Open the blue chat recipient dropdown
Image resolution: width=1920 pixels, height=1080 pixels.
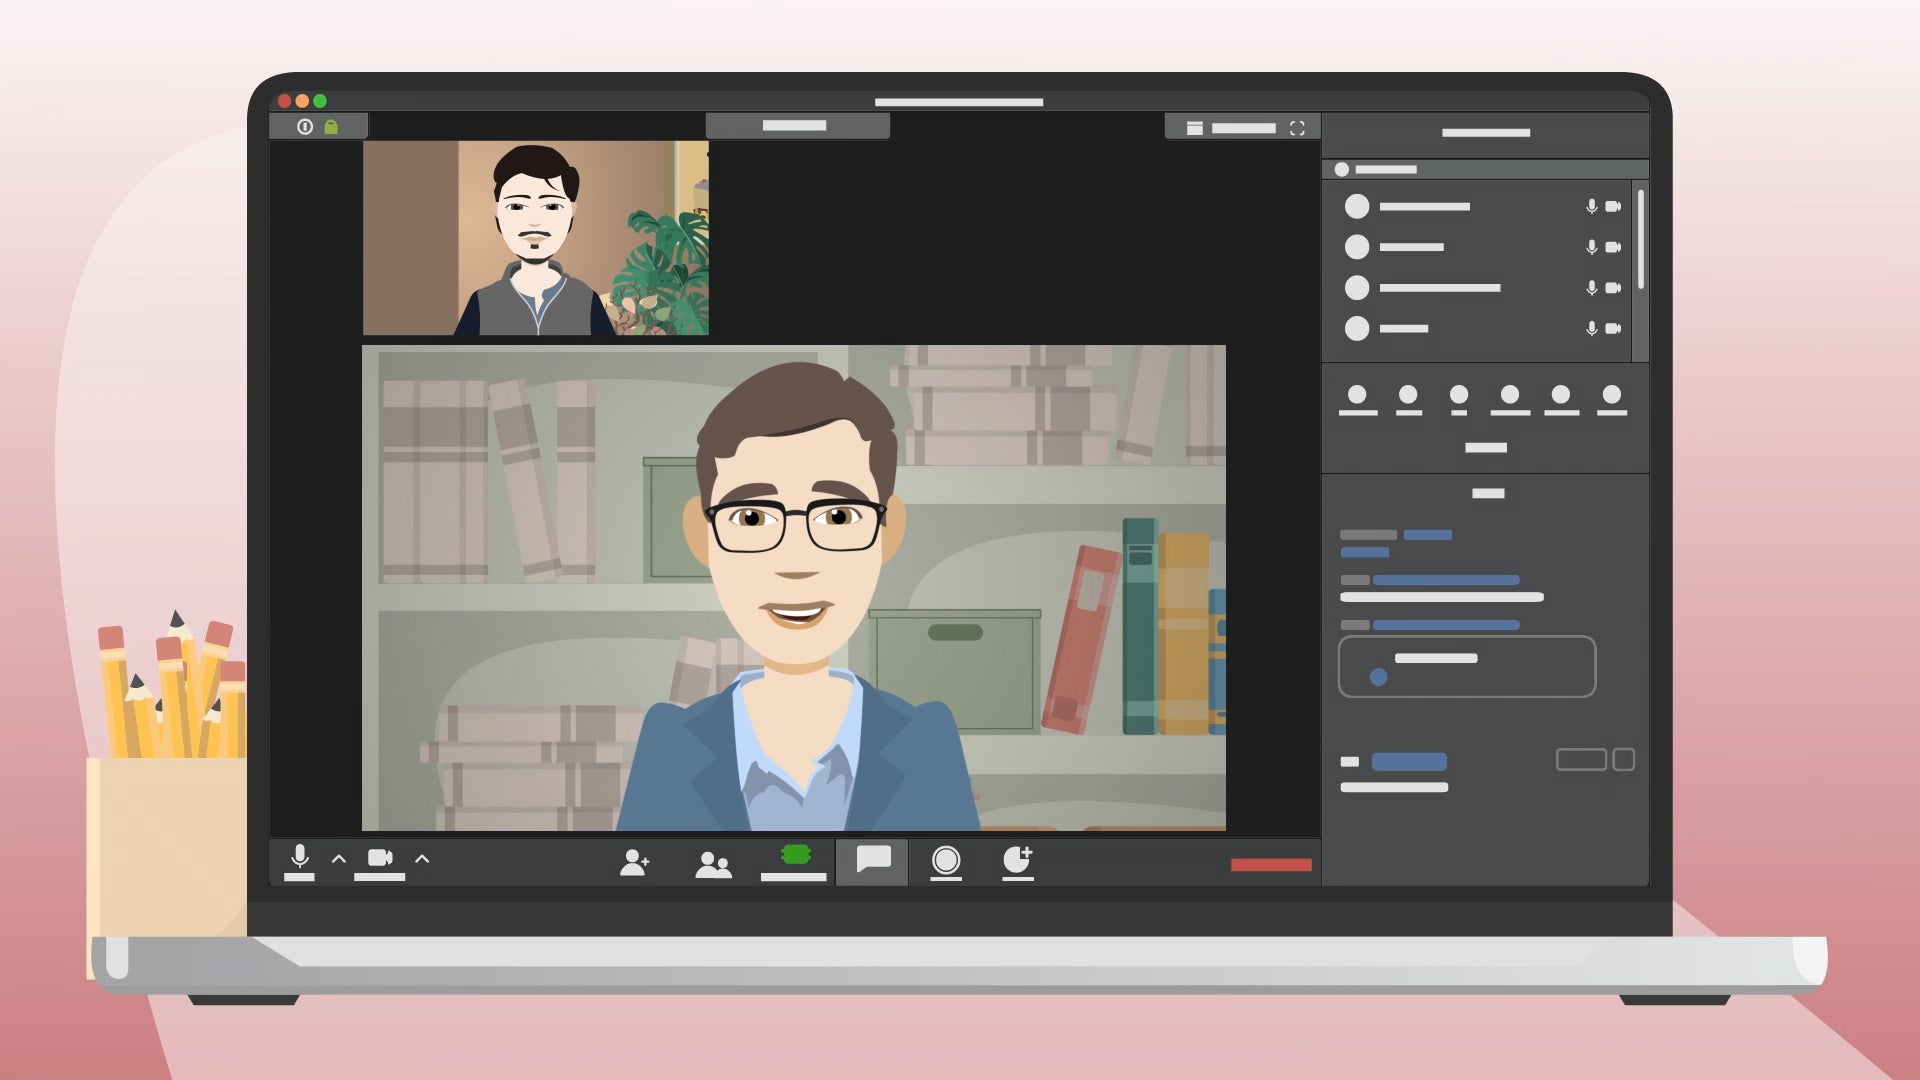1409,762
